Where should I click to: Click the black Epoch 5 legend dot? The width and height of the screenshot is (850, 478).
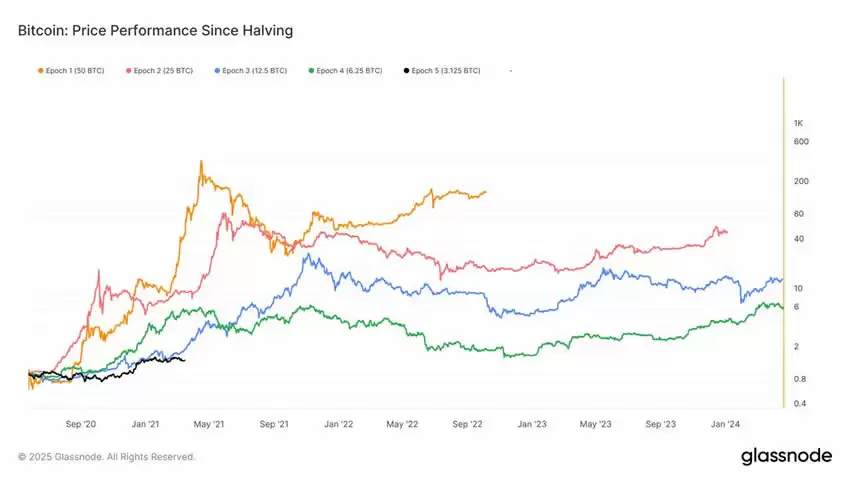406,71
